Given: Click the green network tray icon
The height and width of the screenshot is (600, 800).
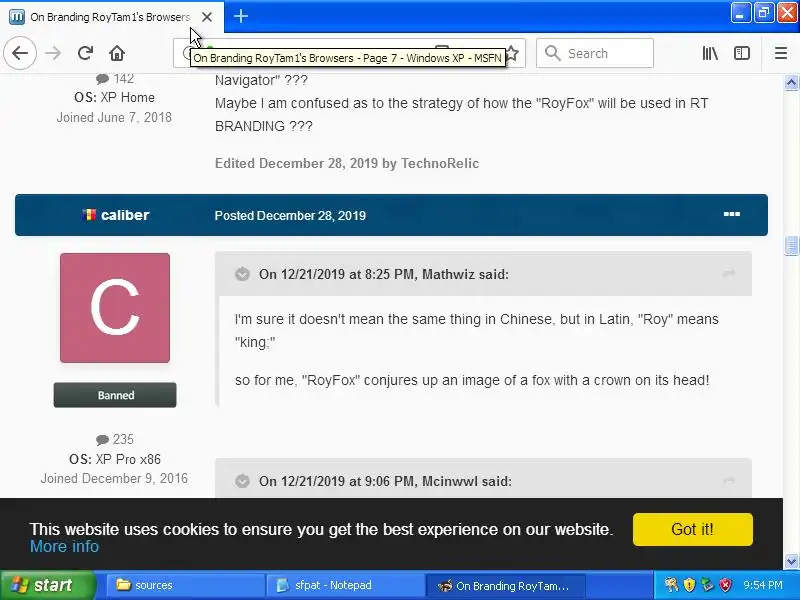Looking at the screenshot, I should coord(707,585).
